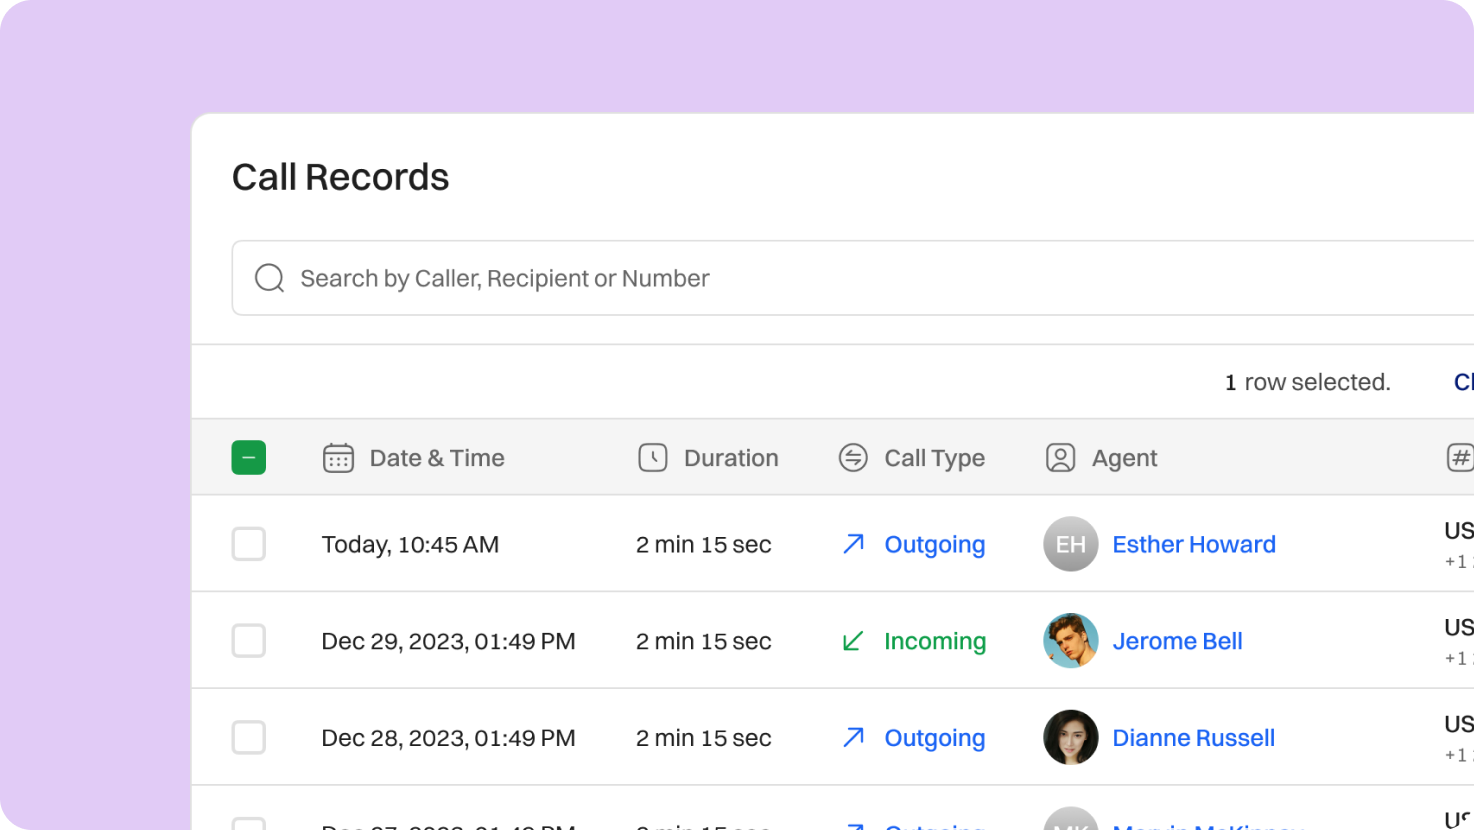The height and width of the screenshot is (830, 1474).
Task: Open Dianne Russell's agent link
Action: pyautogui.click(x=1193, y=738)
